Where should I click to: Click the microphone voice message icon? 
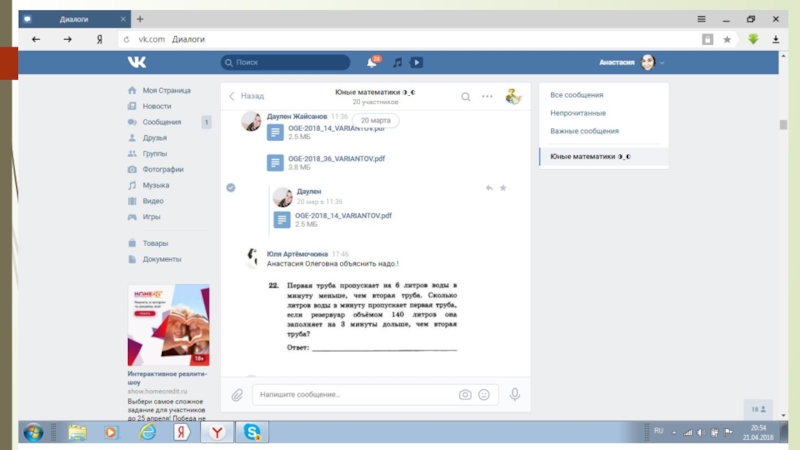(x=515, y=395)
